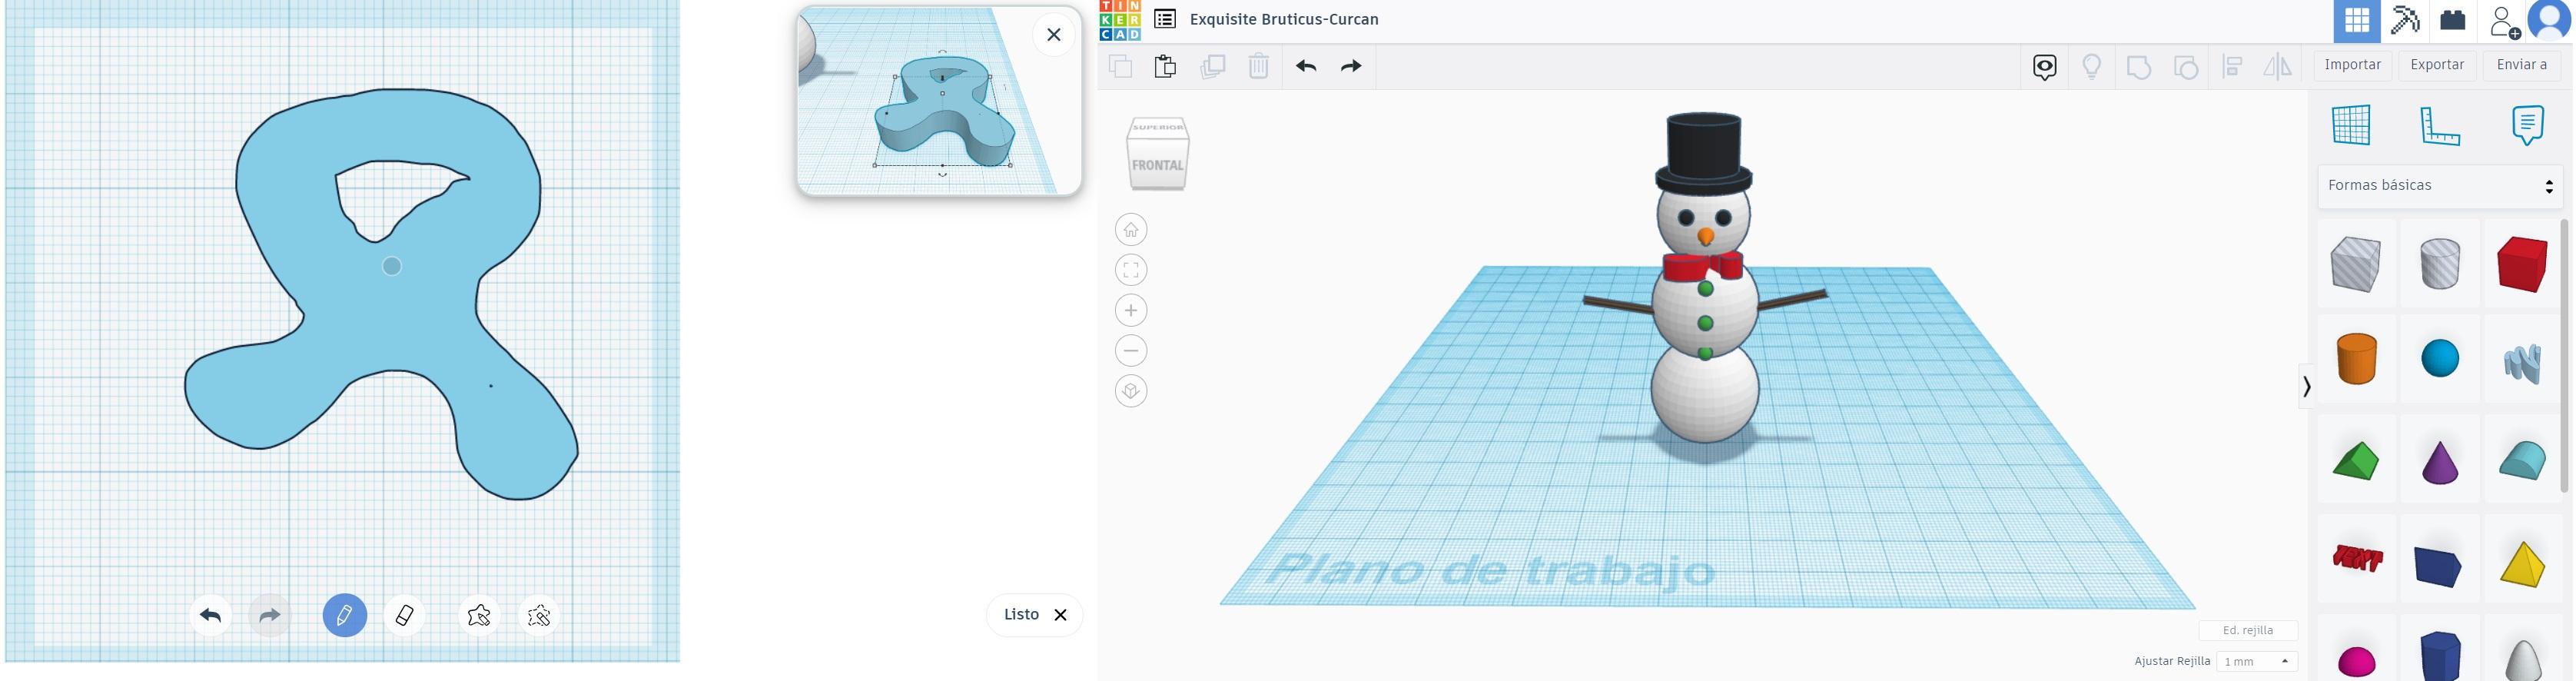
Task: Click the shapes panel vertical scrollbar
Action: point(2565,355)
